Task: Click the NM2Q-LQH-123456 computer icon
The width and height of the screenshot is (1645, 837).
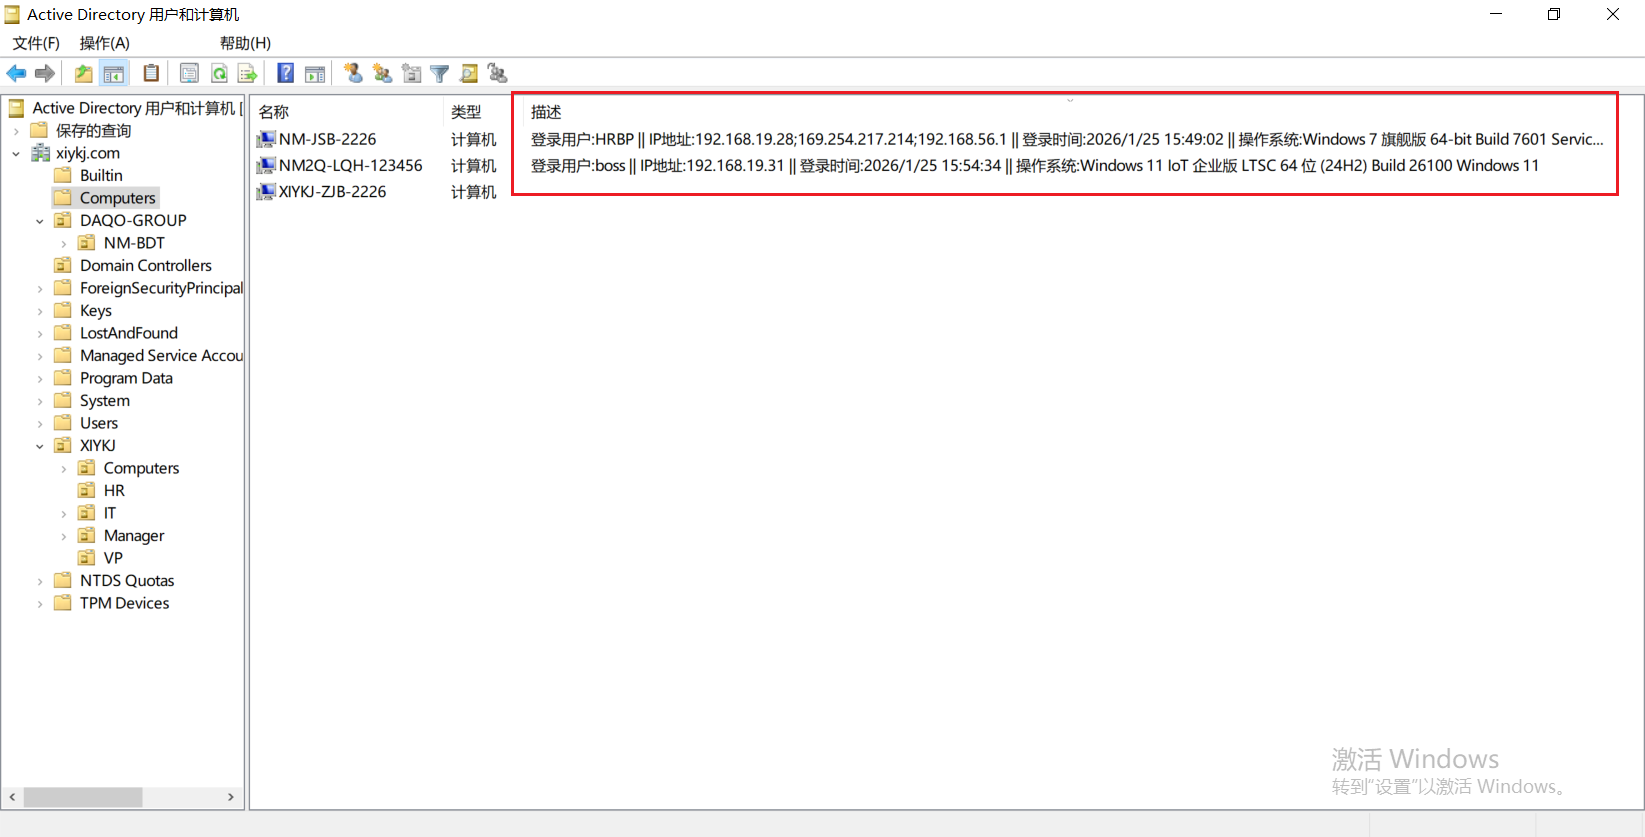Action: [266, 165]
